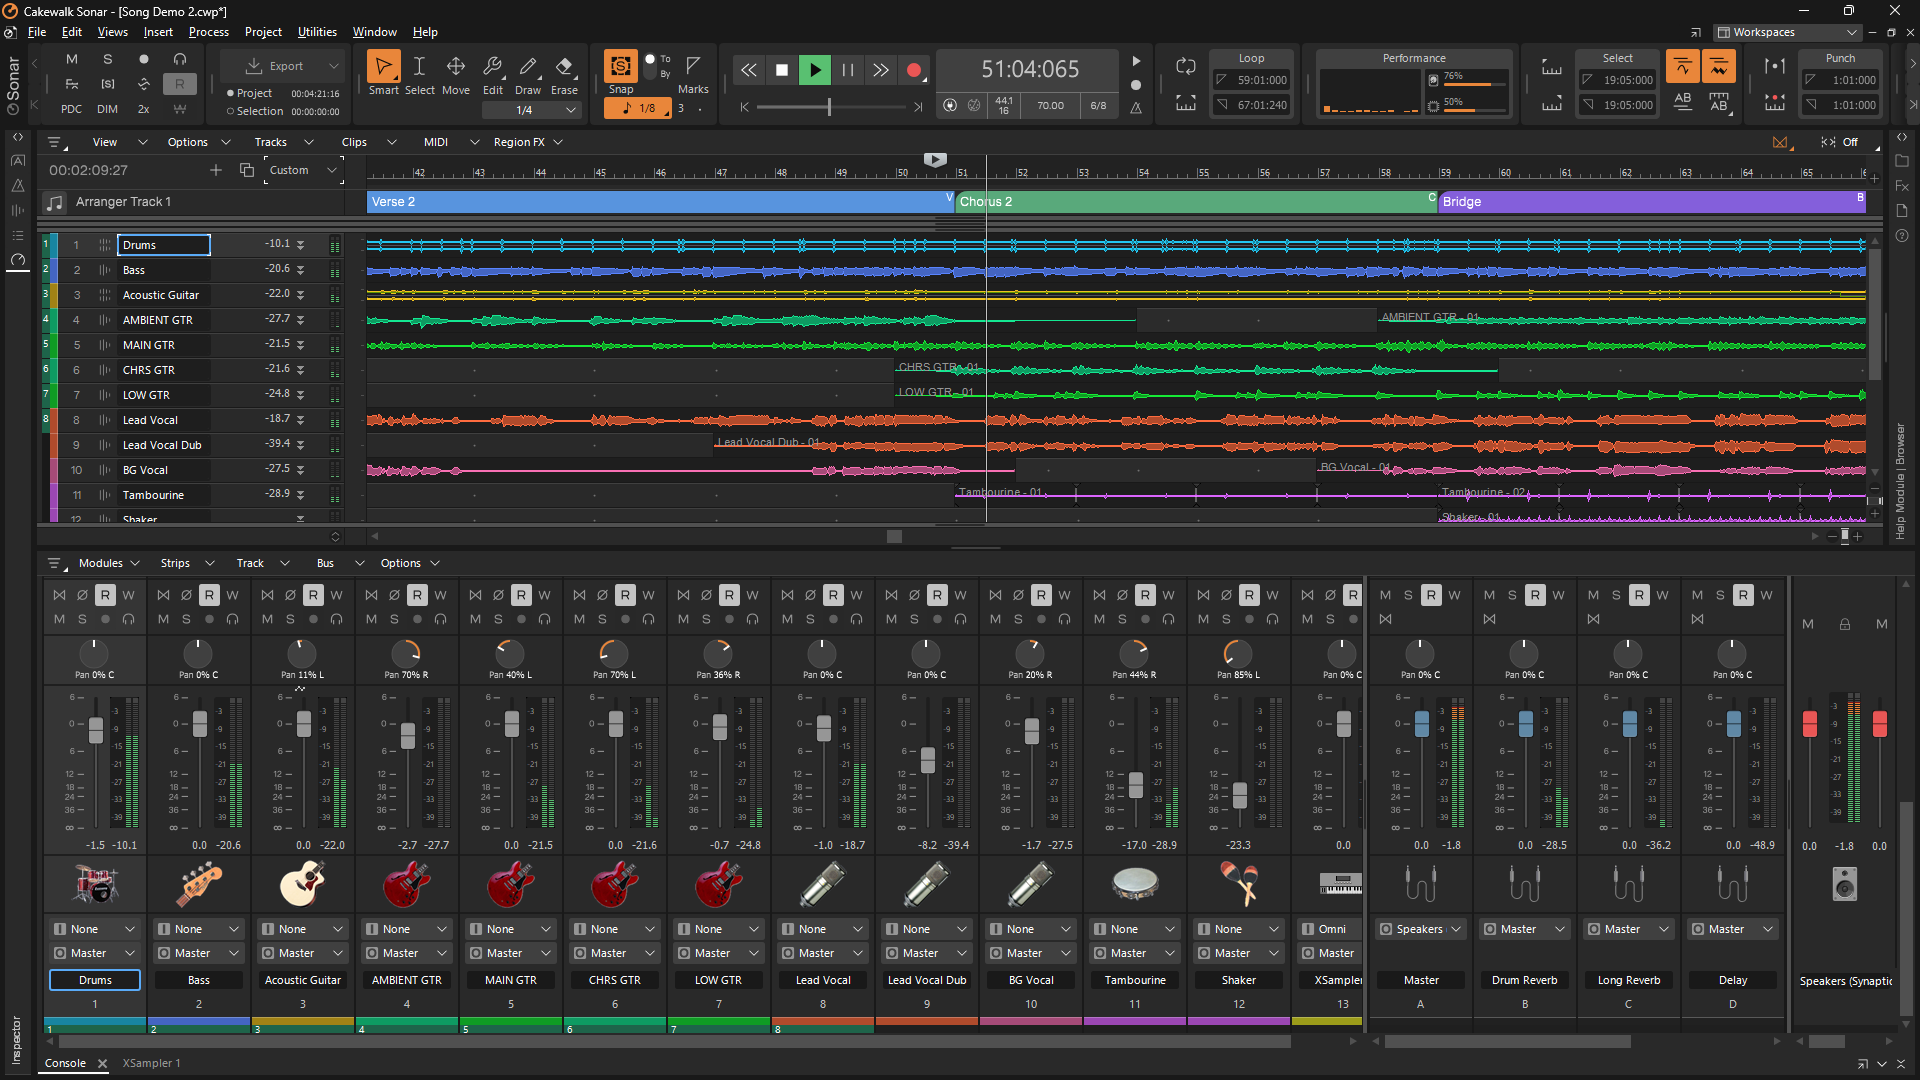Click the XSampler keyboard icon
Viewport: 1920px width, 1080px height.
click(1340, 884)
